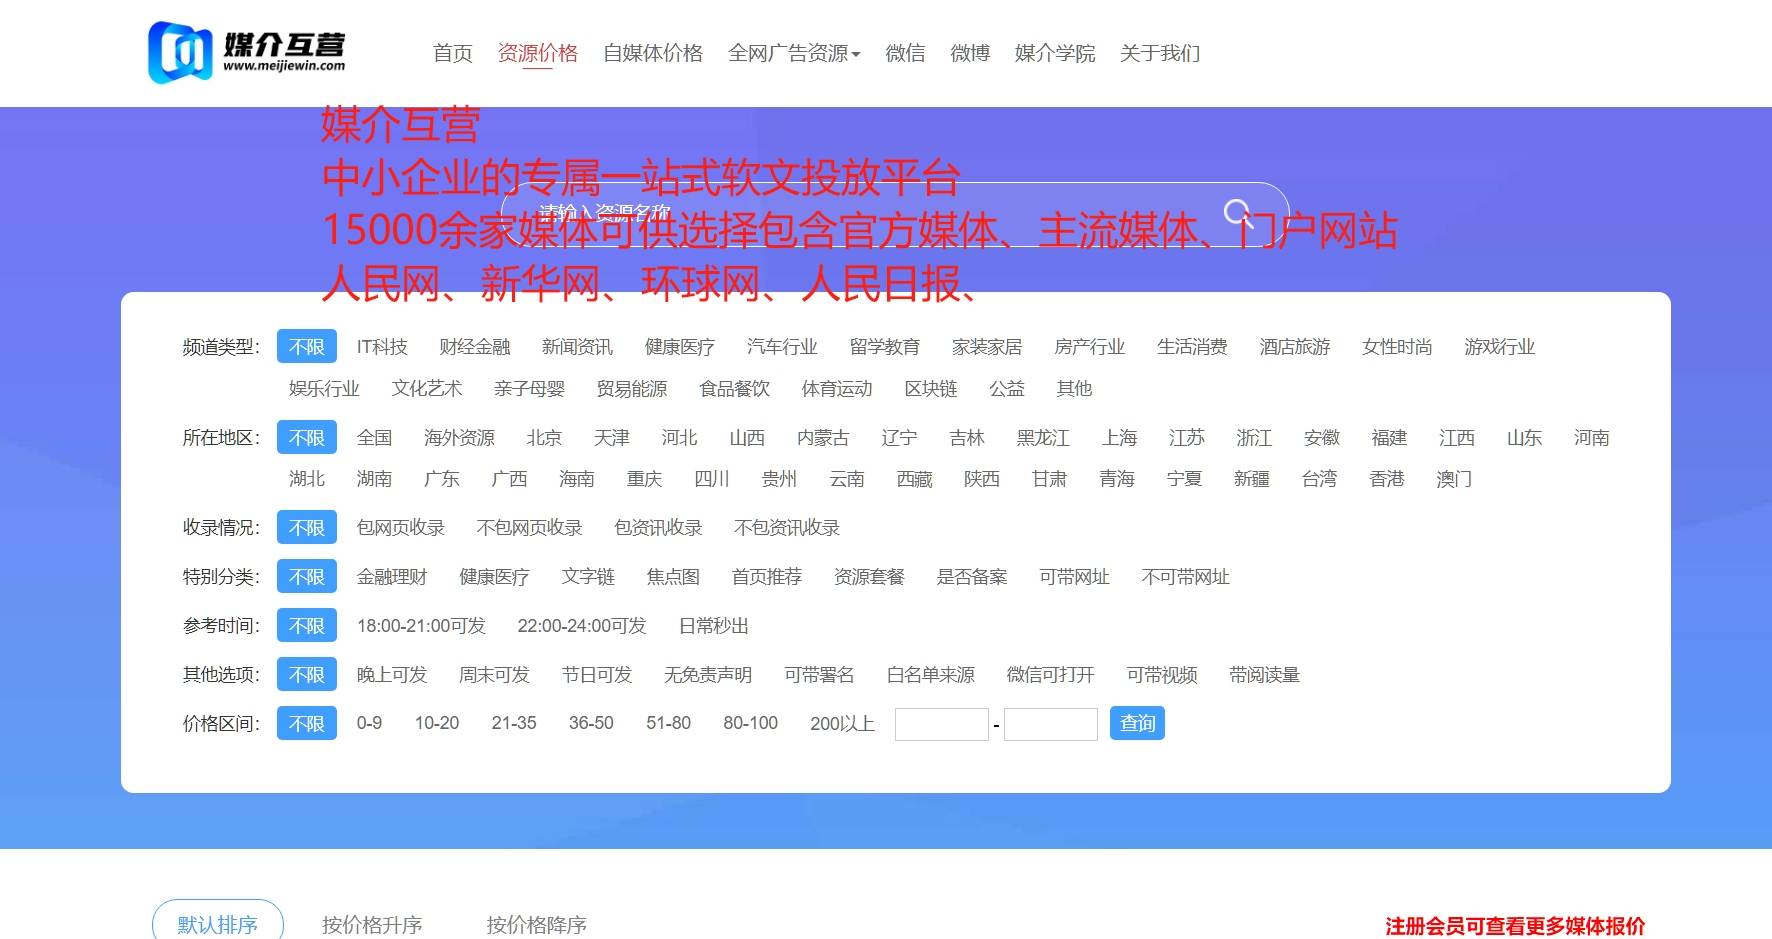1772x939 pixels.
Task: Choose the 食品餐饮 channel
Action: tap(735, 389)
